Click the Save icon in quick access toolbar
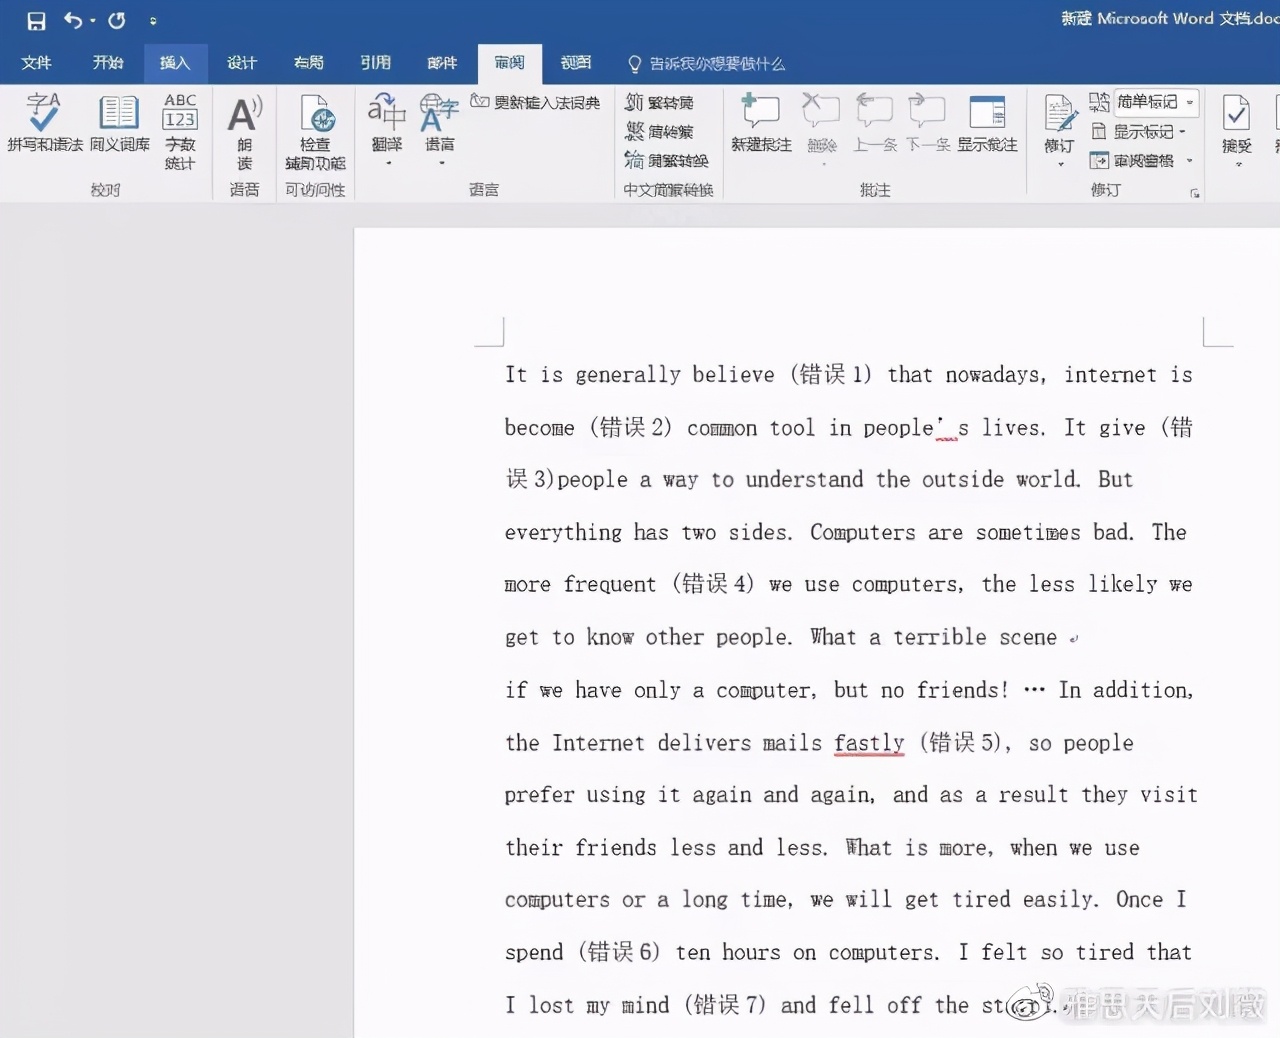This screenshot has width=1280, height=1038. 36,21
